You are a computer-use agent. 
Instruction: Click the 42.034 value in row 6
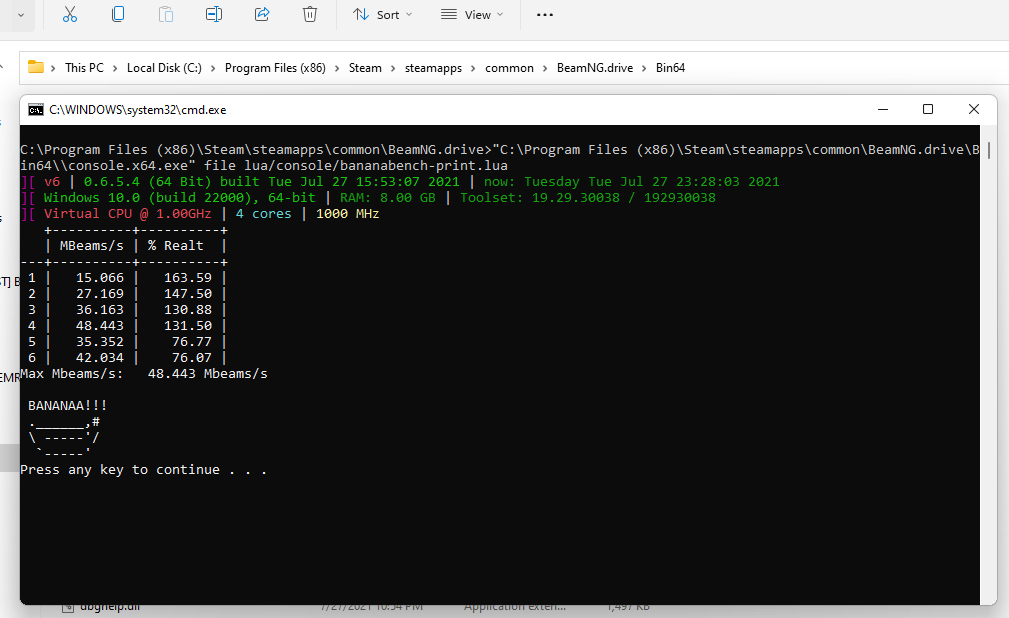[x=100, y=357]
